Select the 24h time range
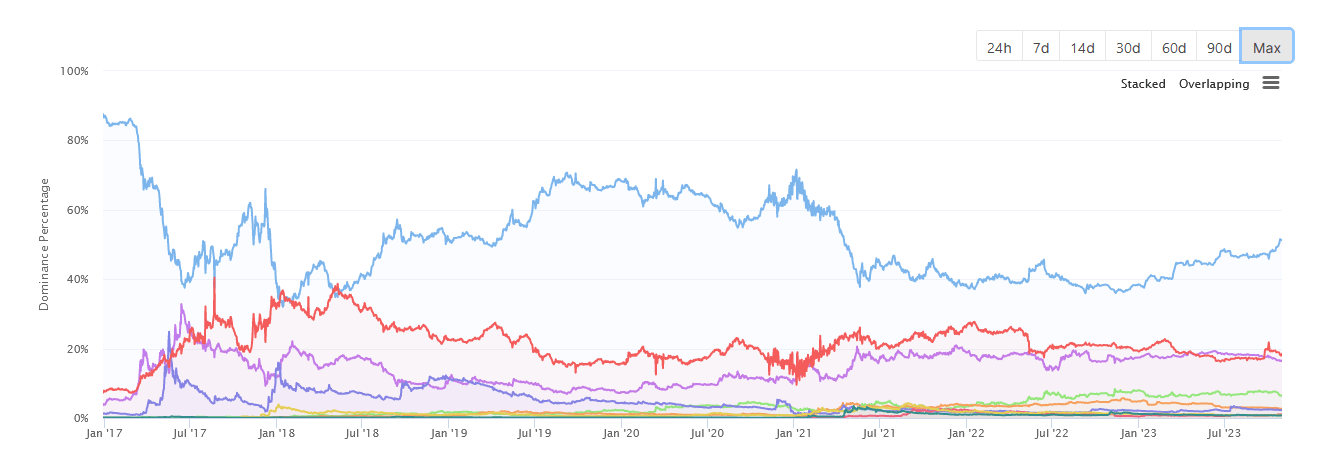1341x453 pixels. [x=999, y=47]
